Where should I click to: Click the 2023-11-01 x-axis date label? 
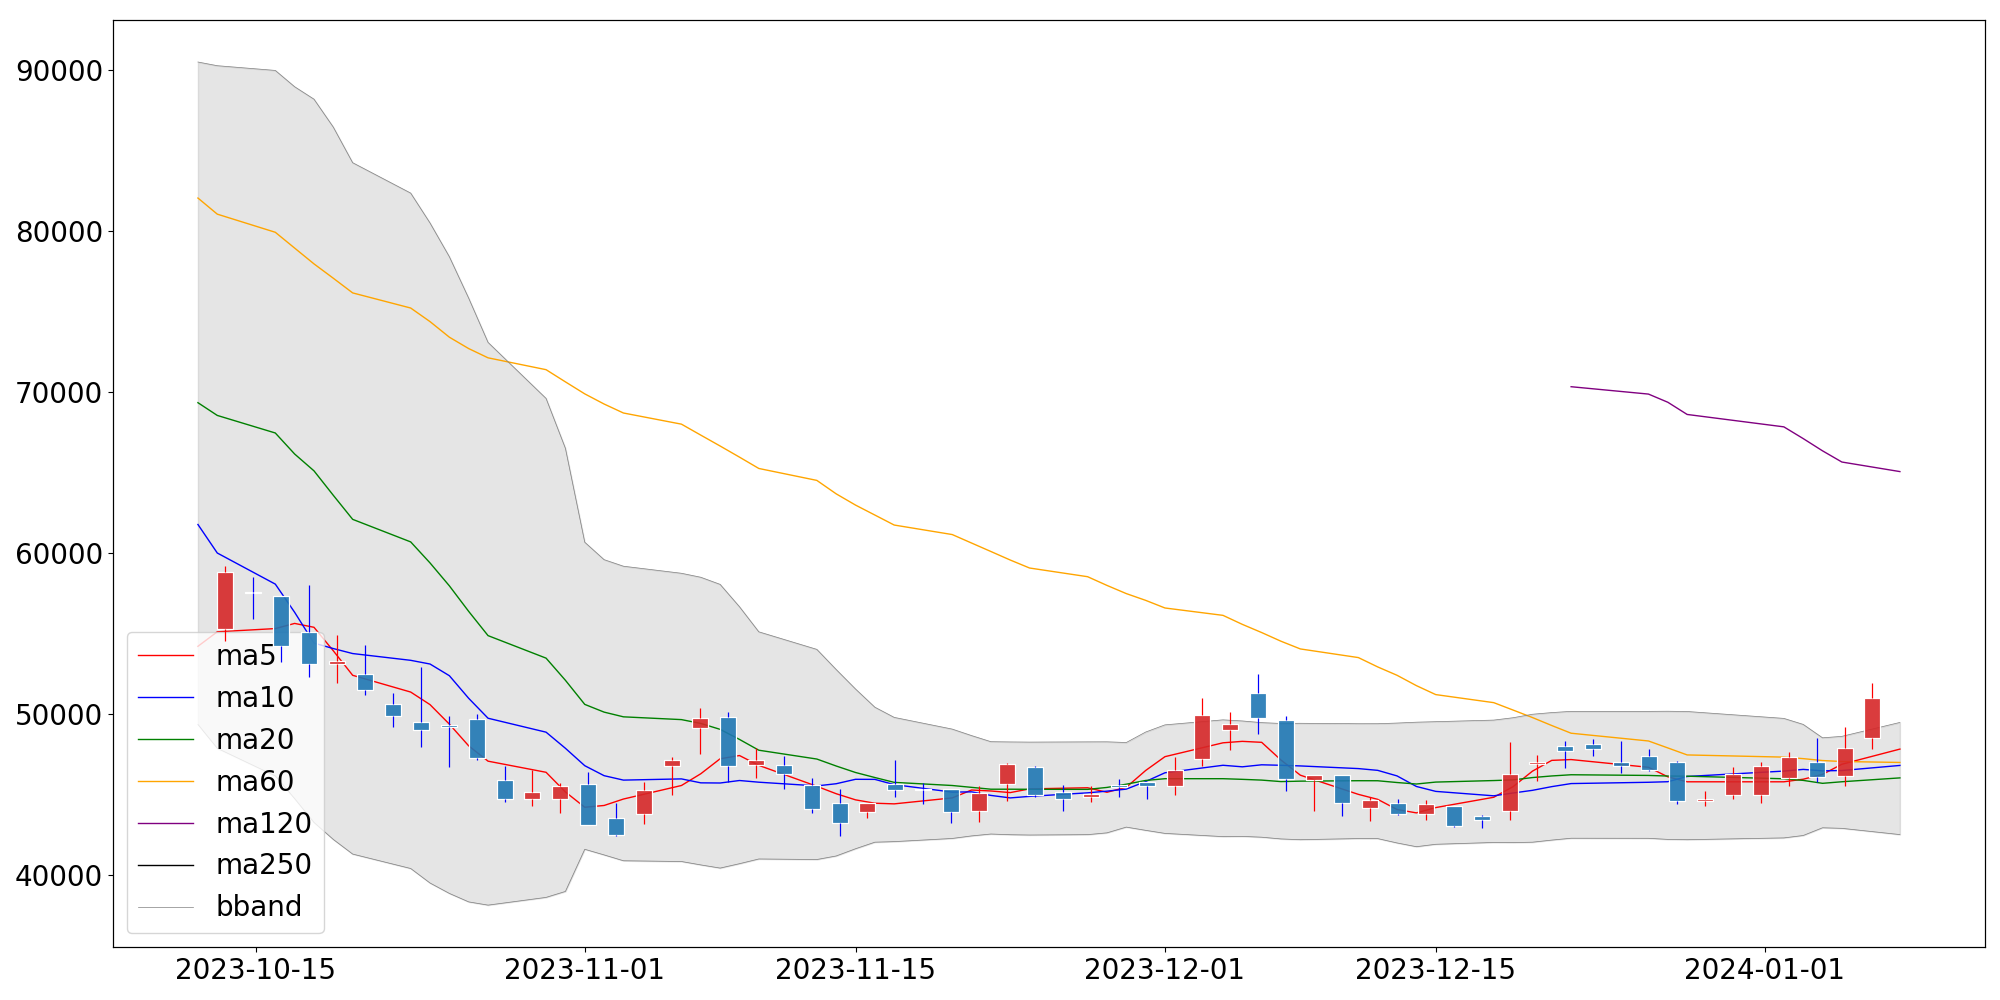point(584,970)
